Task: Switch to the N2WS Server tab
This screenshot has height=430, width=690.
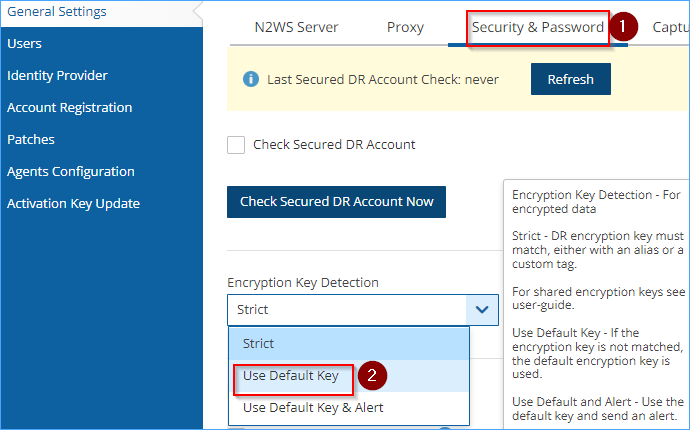Action: pyautogui.click(x=296, y=27)
